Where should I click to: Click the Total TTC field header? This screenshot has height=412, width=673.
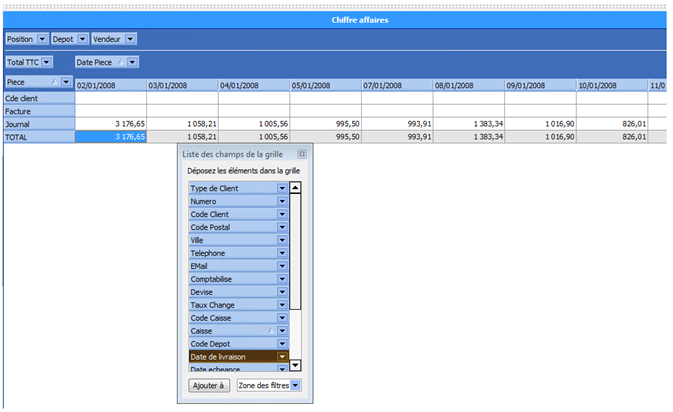[x=29, y=62]
